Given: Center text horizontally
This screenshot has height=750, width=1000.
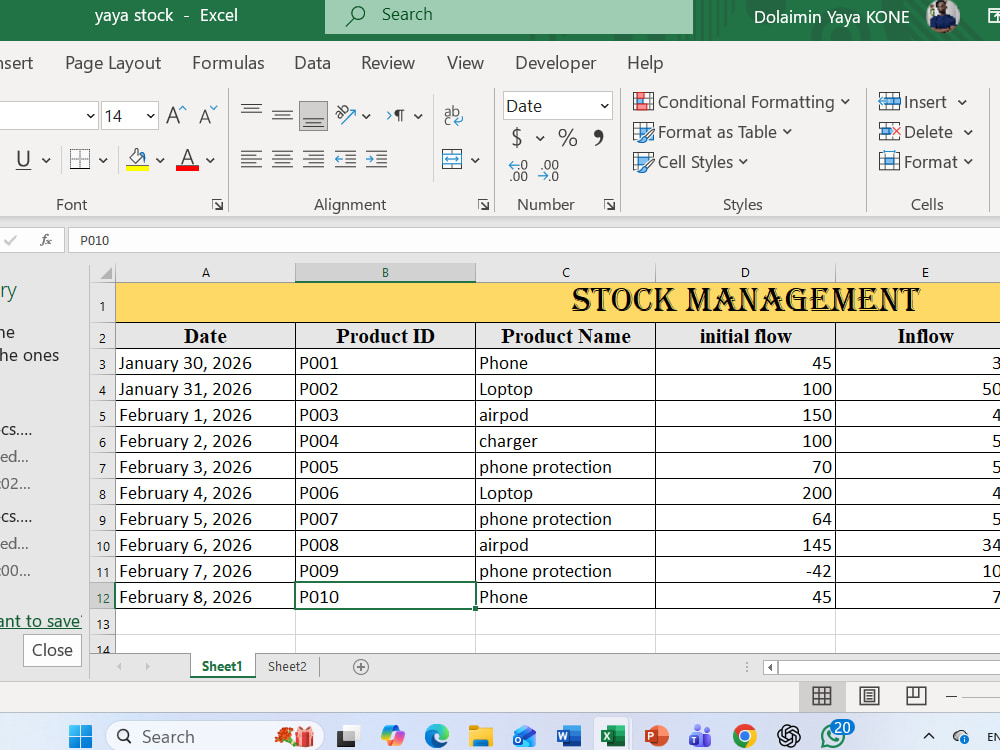Looking at the screenshot, I should [x=282, y=159].
